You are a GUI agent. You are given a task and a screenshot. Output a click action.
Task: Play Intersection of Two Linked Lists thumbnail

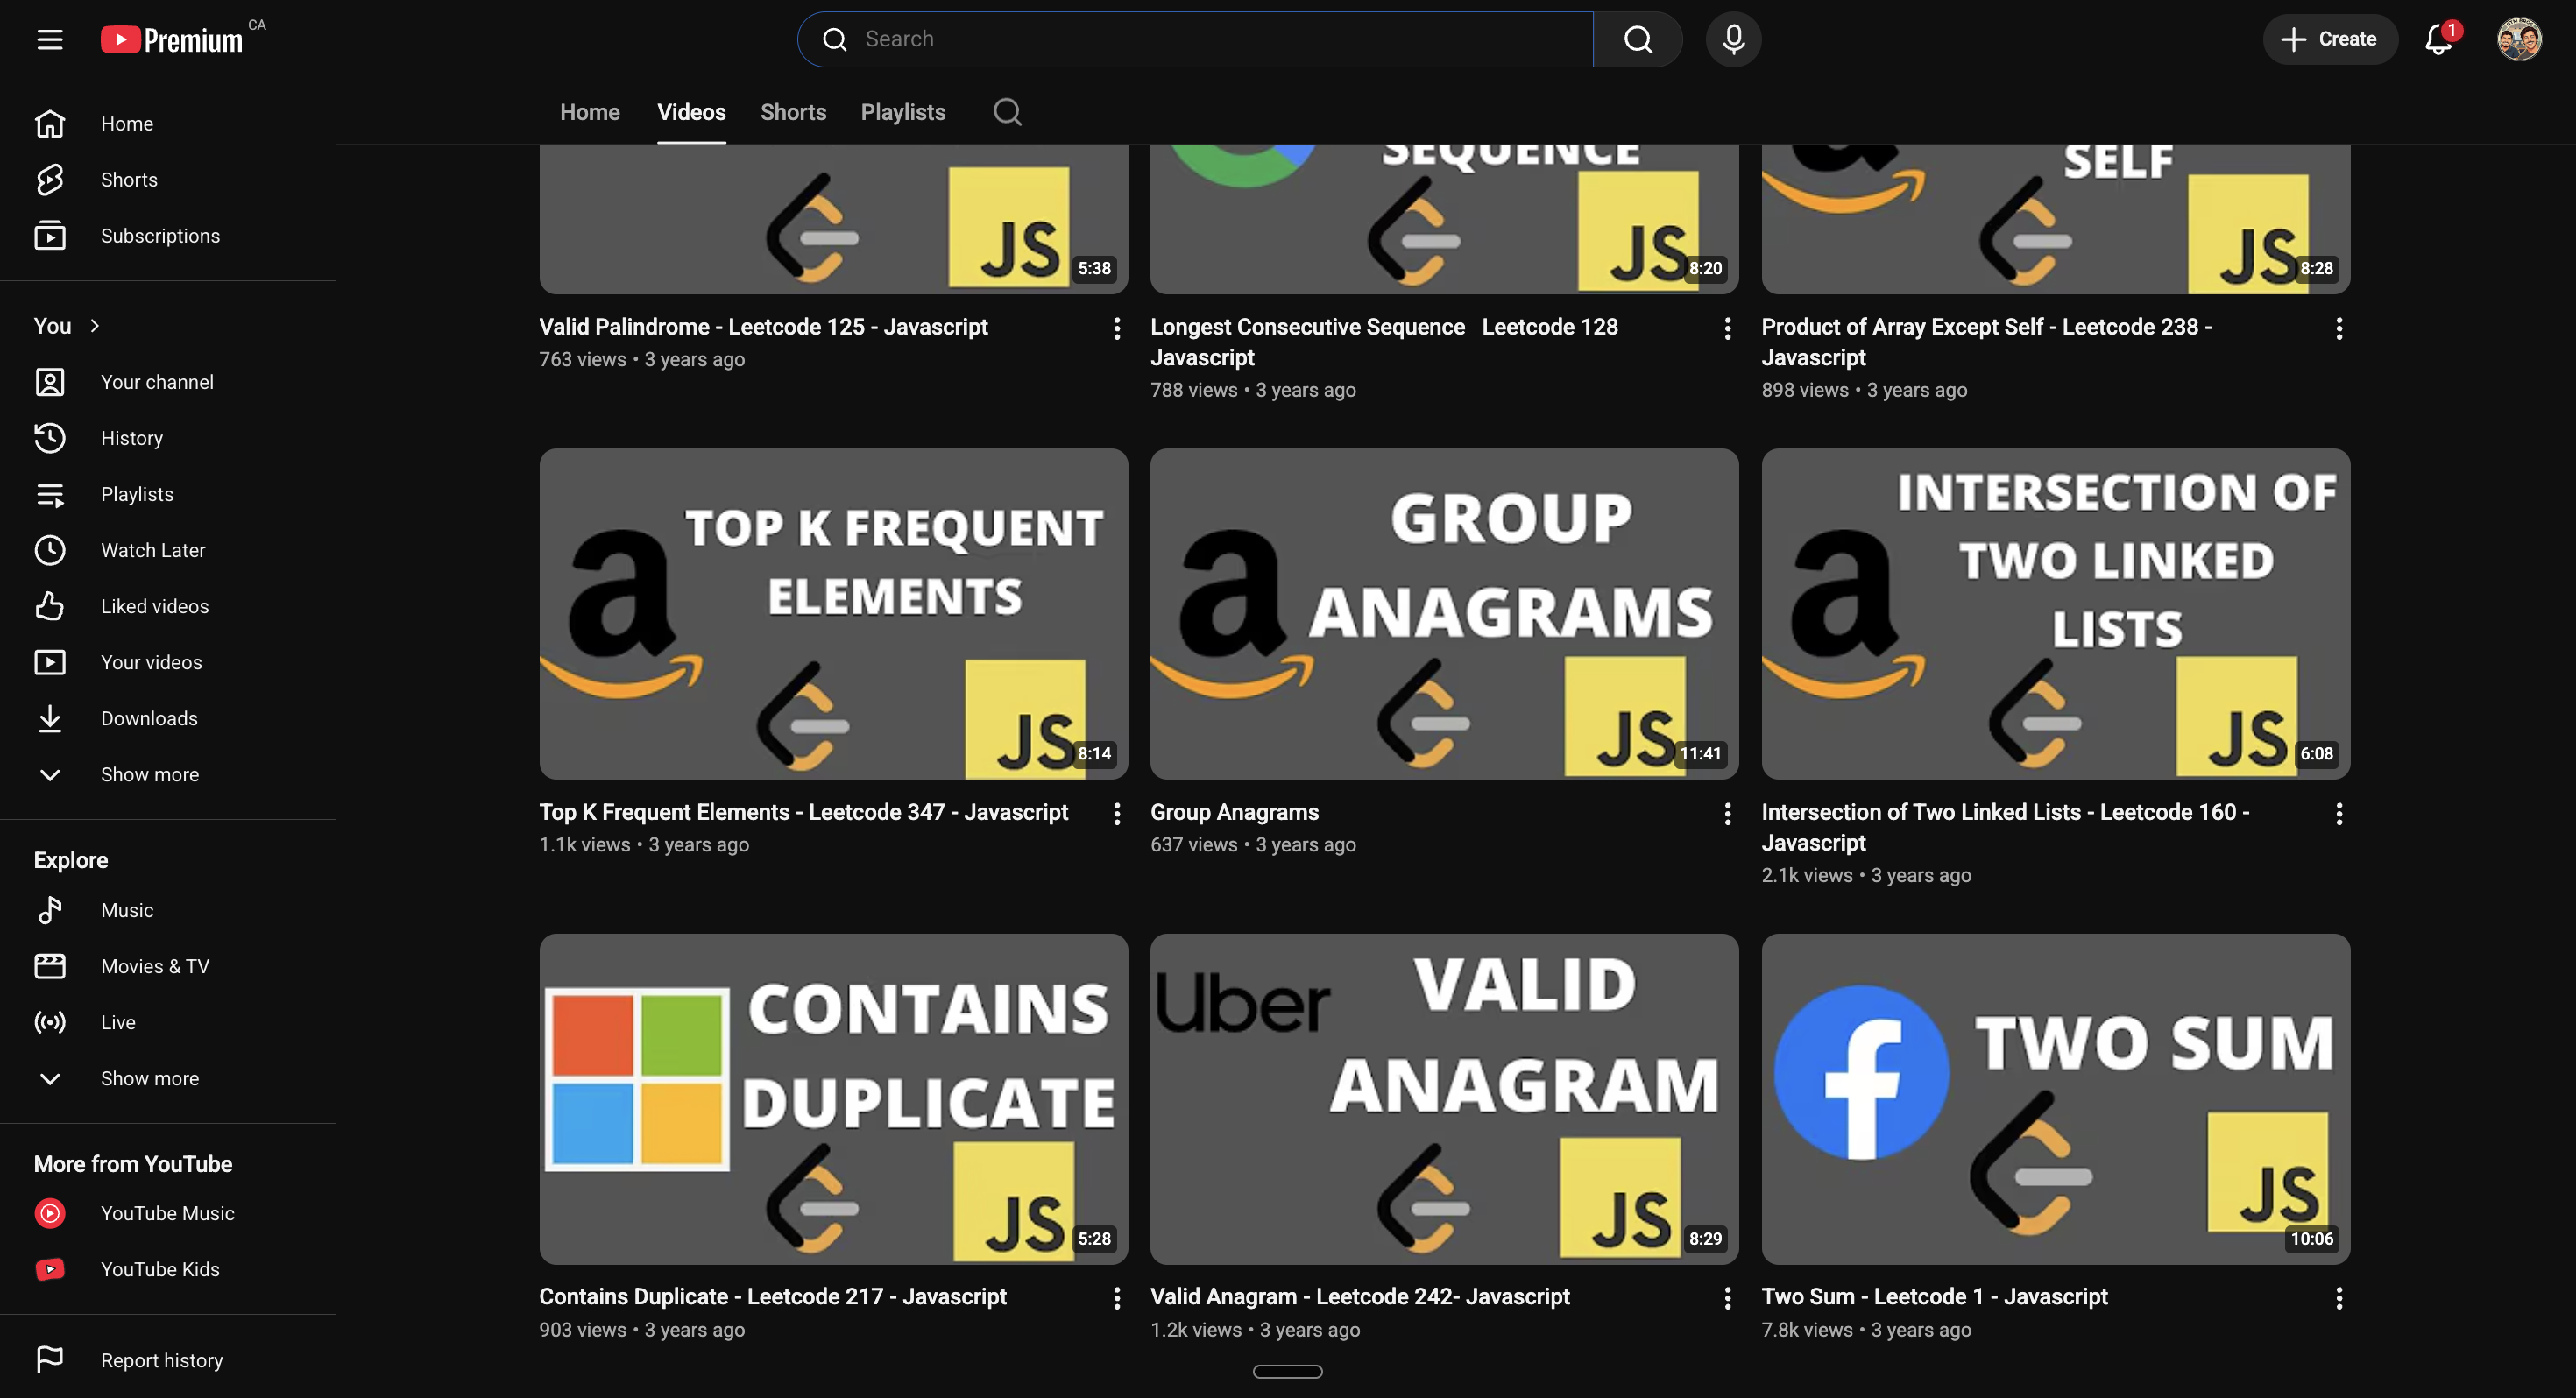pyautogui.click(x=2055, y=613)
